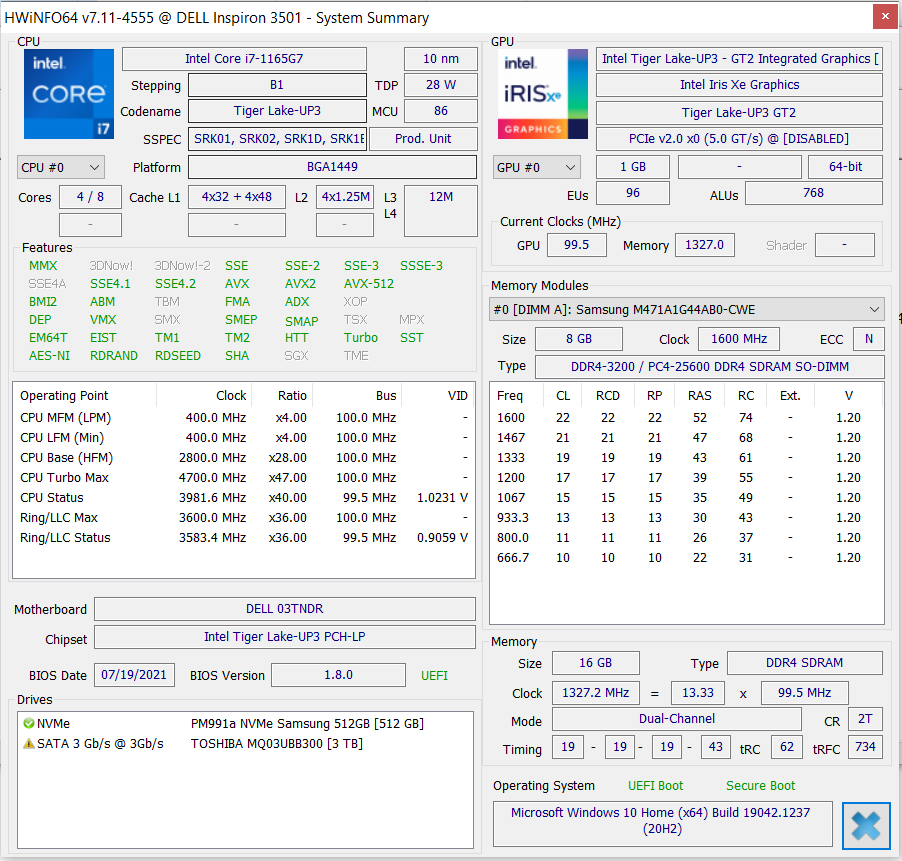
Task: Close the System Summary window
Action: click(885, 17)
